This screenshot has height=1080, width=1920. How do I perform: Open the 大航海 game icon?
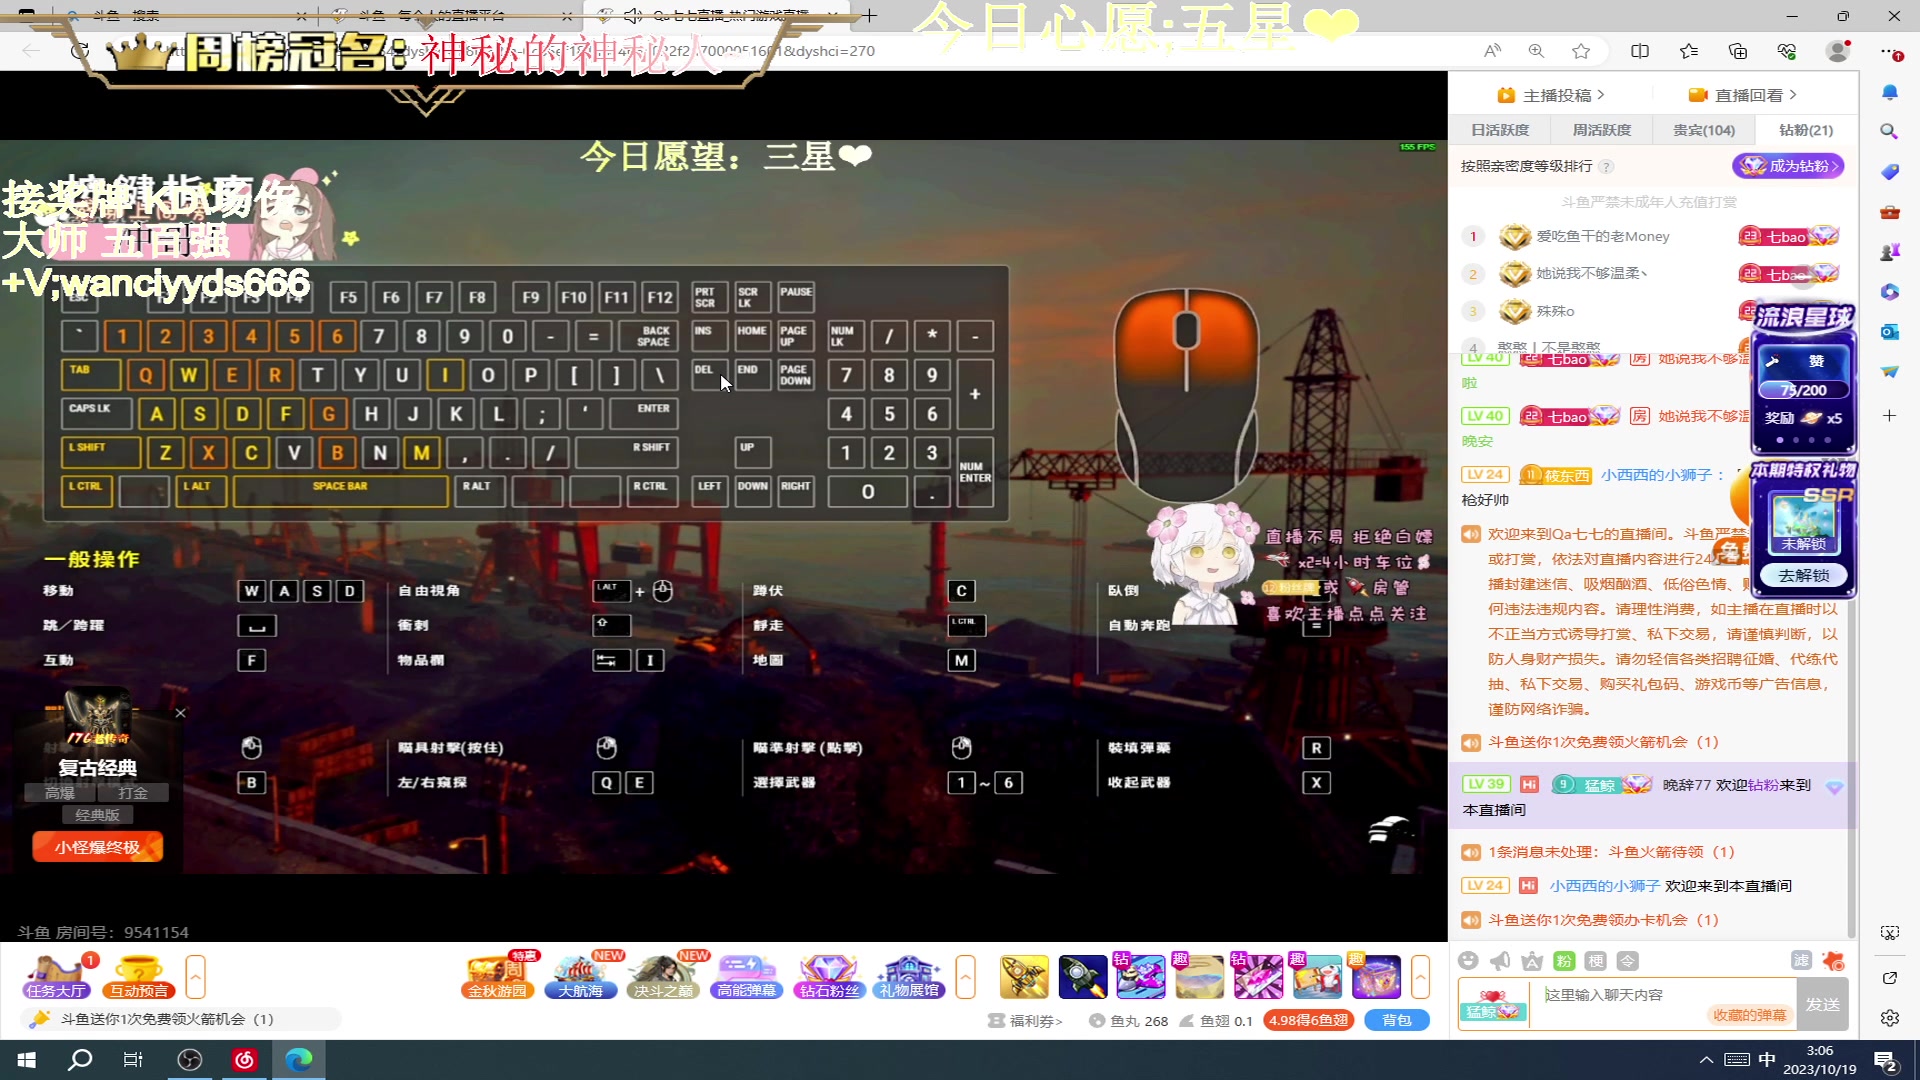(x=580, y=977)
